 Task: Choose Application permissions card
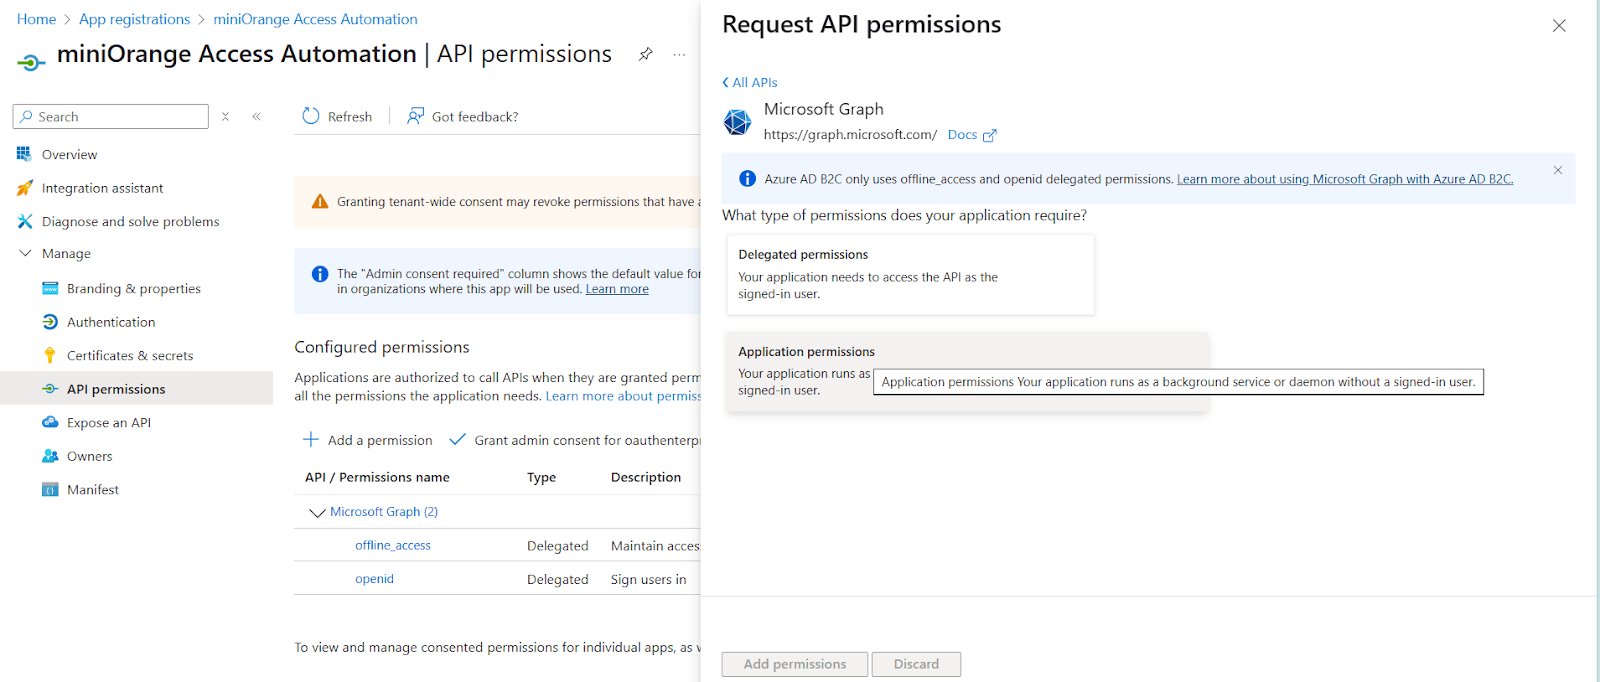tap(967, 372)
